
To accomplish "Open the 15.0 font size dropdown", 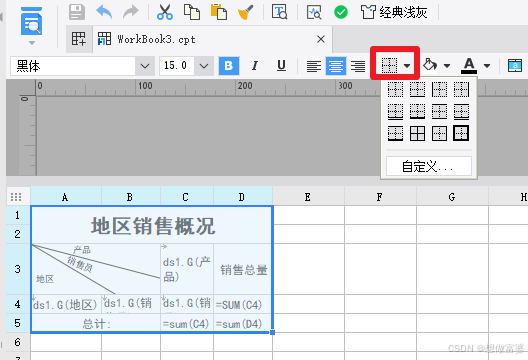I will point(204,66).
